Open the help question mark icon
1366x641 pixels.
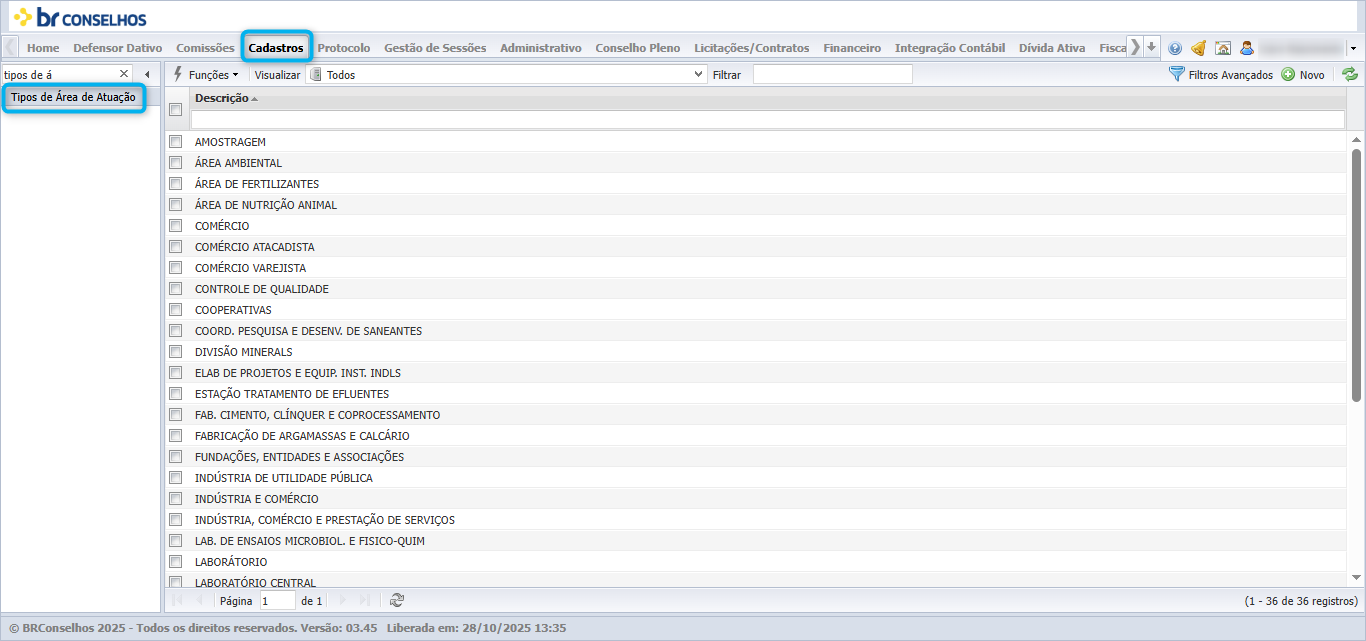[1175, 48]
